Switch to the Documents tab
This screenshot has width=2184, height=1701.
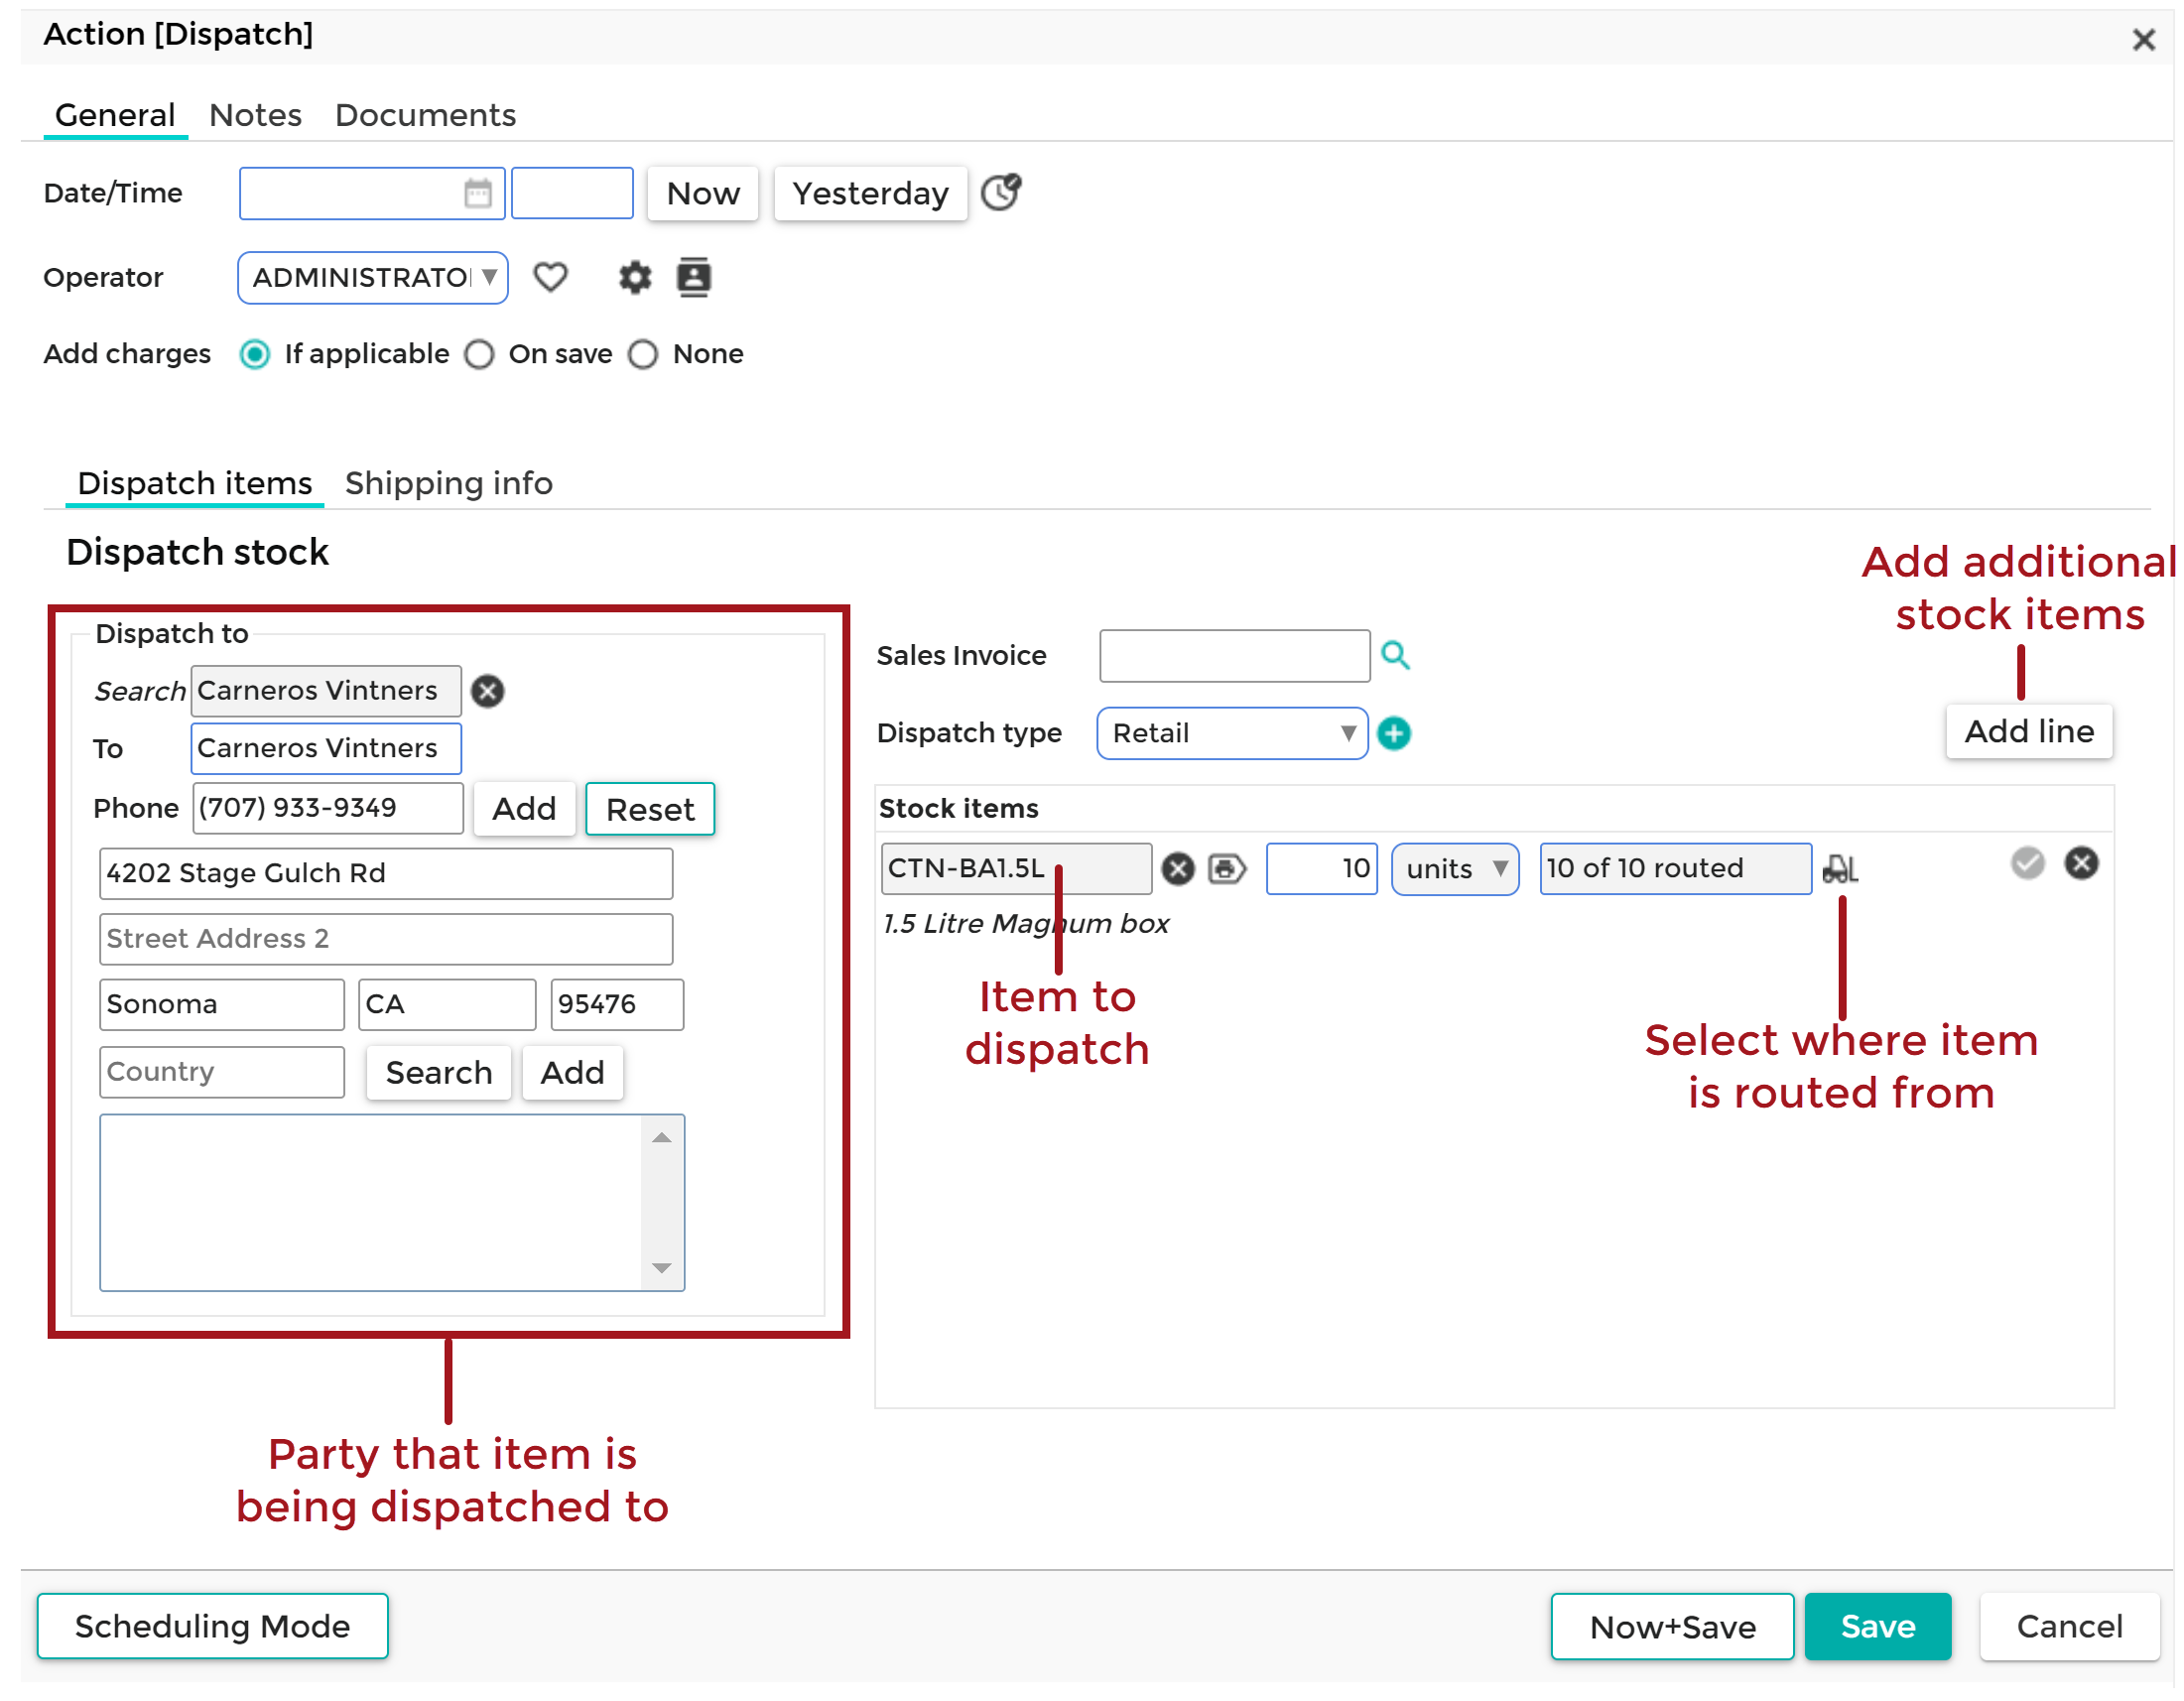tap(426, 116)
